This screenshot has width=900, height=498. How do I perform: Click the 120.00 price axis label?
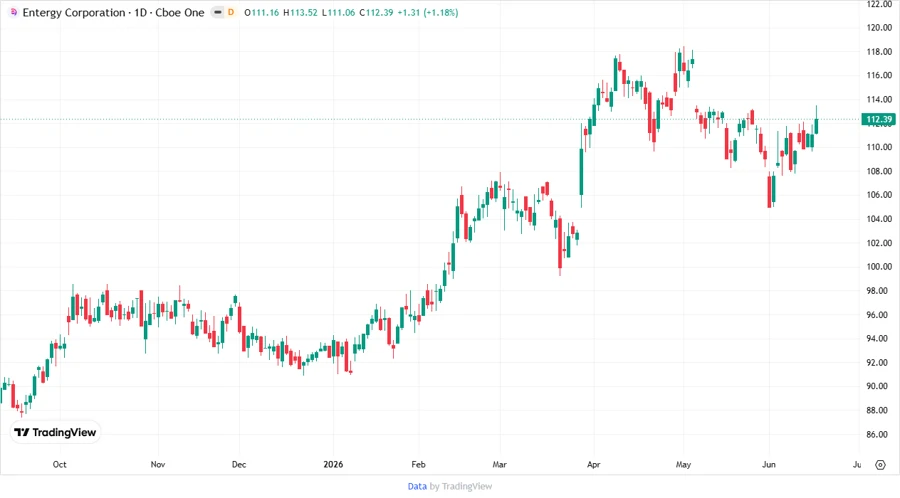point(879,28)
